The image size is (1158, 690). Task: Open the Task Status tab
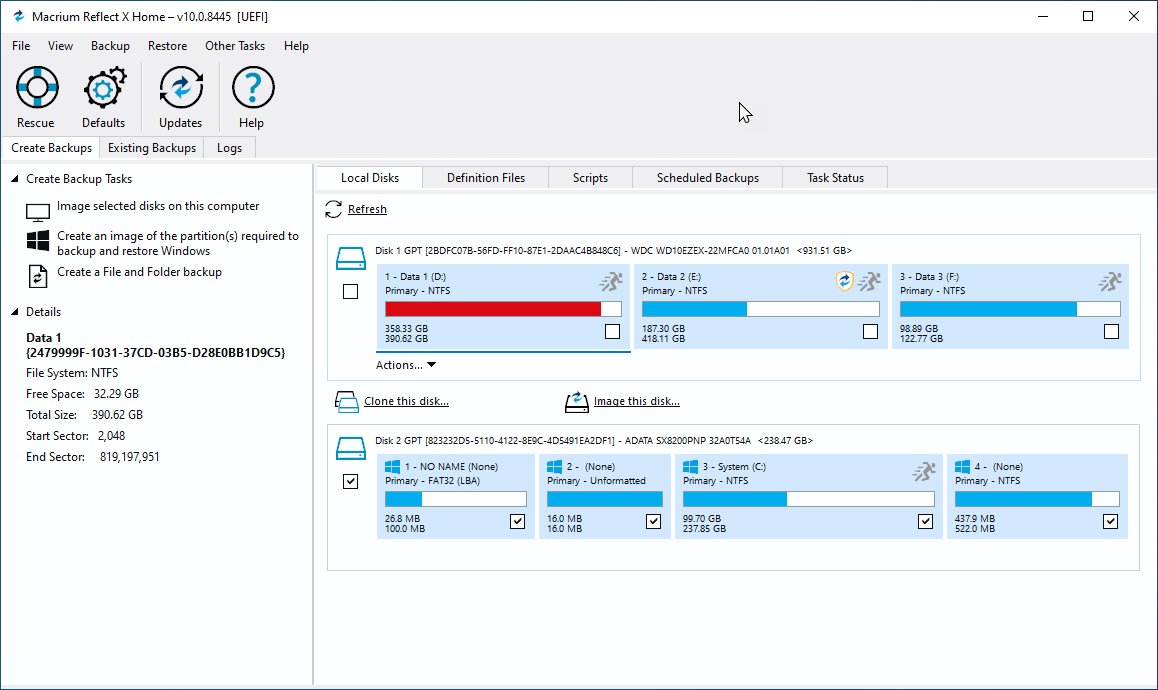point(835,178)
